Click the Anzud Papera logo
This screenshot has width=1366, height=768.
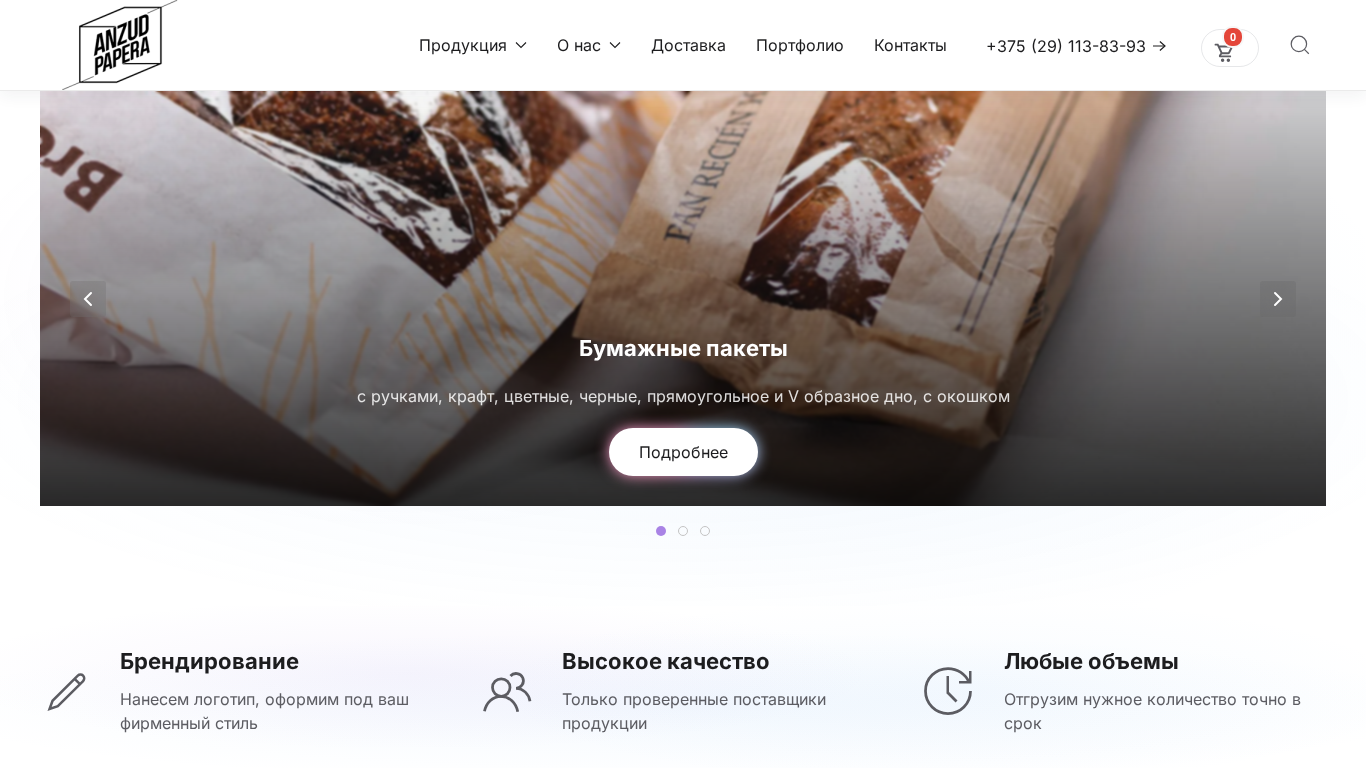120,45
